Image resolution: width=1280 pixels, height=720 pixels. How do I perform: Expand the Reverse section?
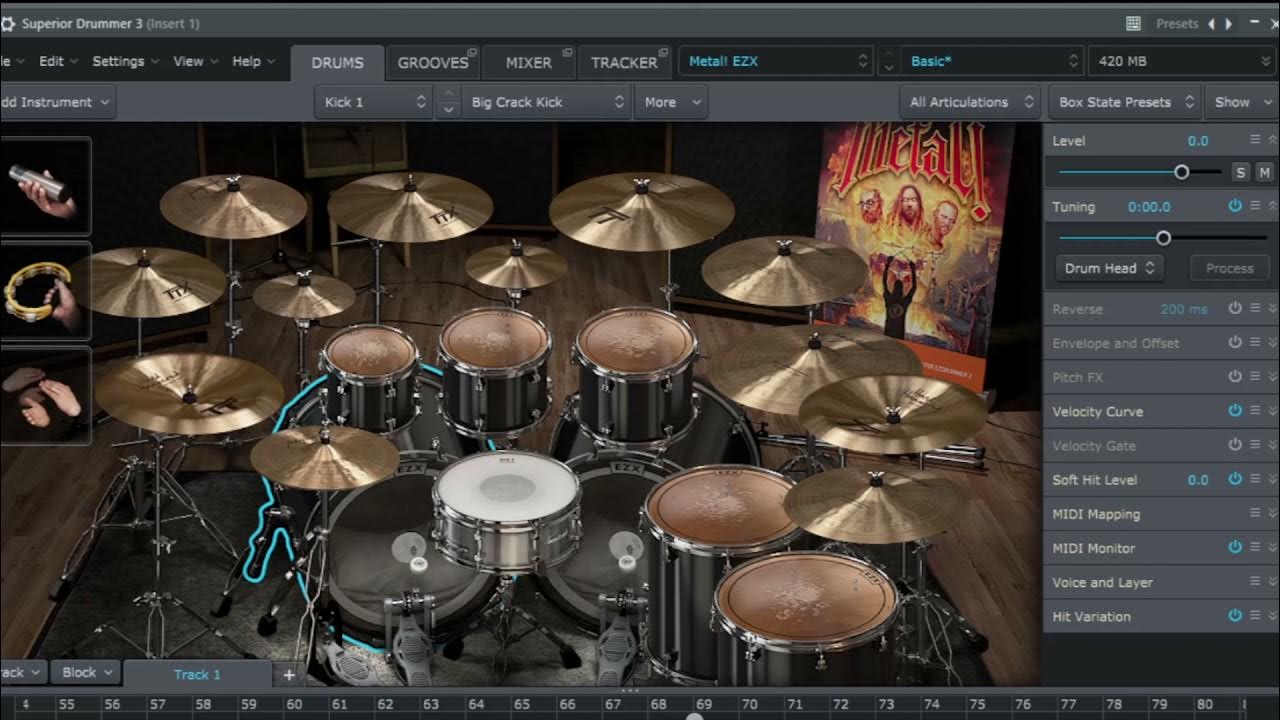click(1272, 309)
